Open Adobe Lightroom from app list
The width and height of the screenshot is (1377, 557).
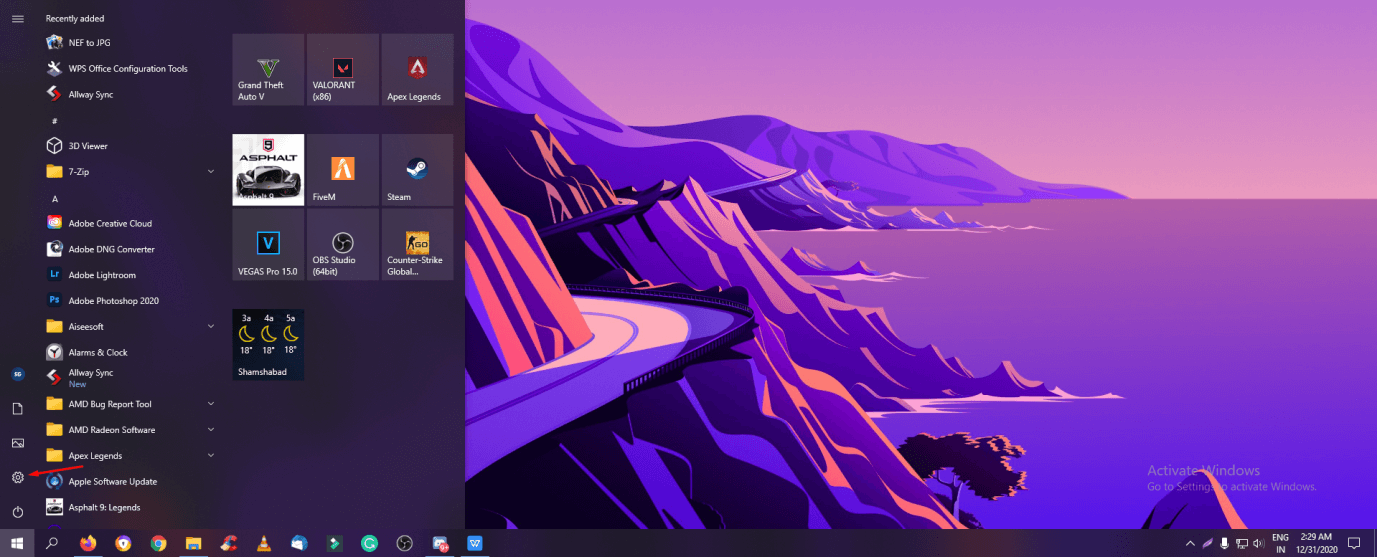coord(102,275)
